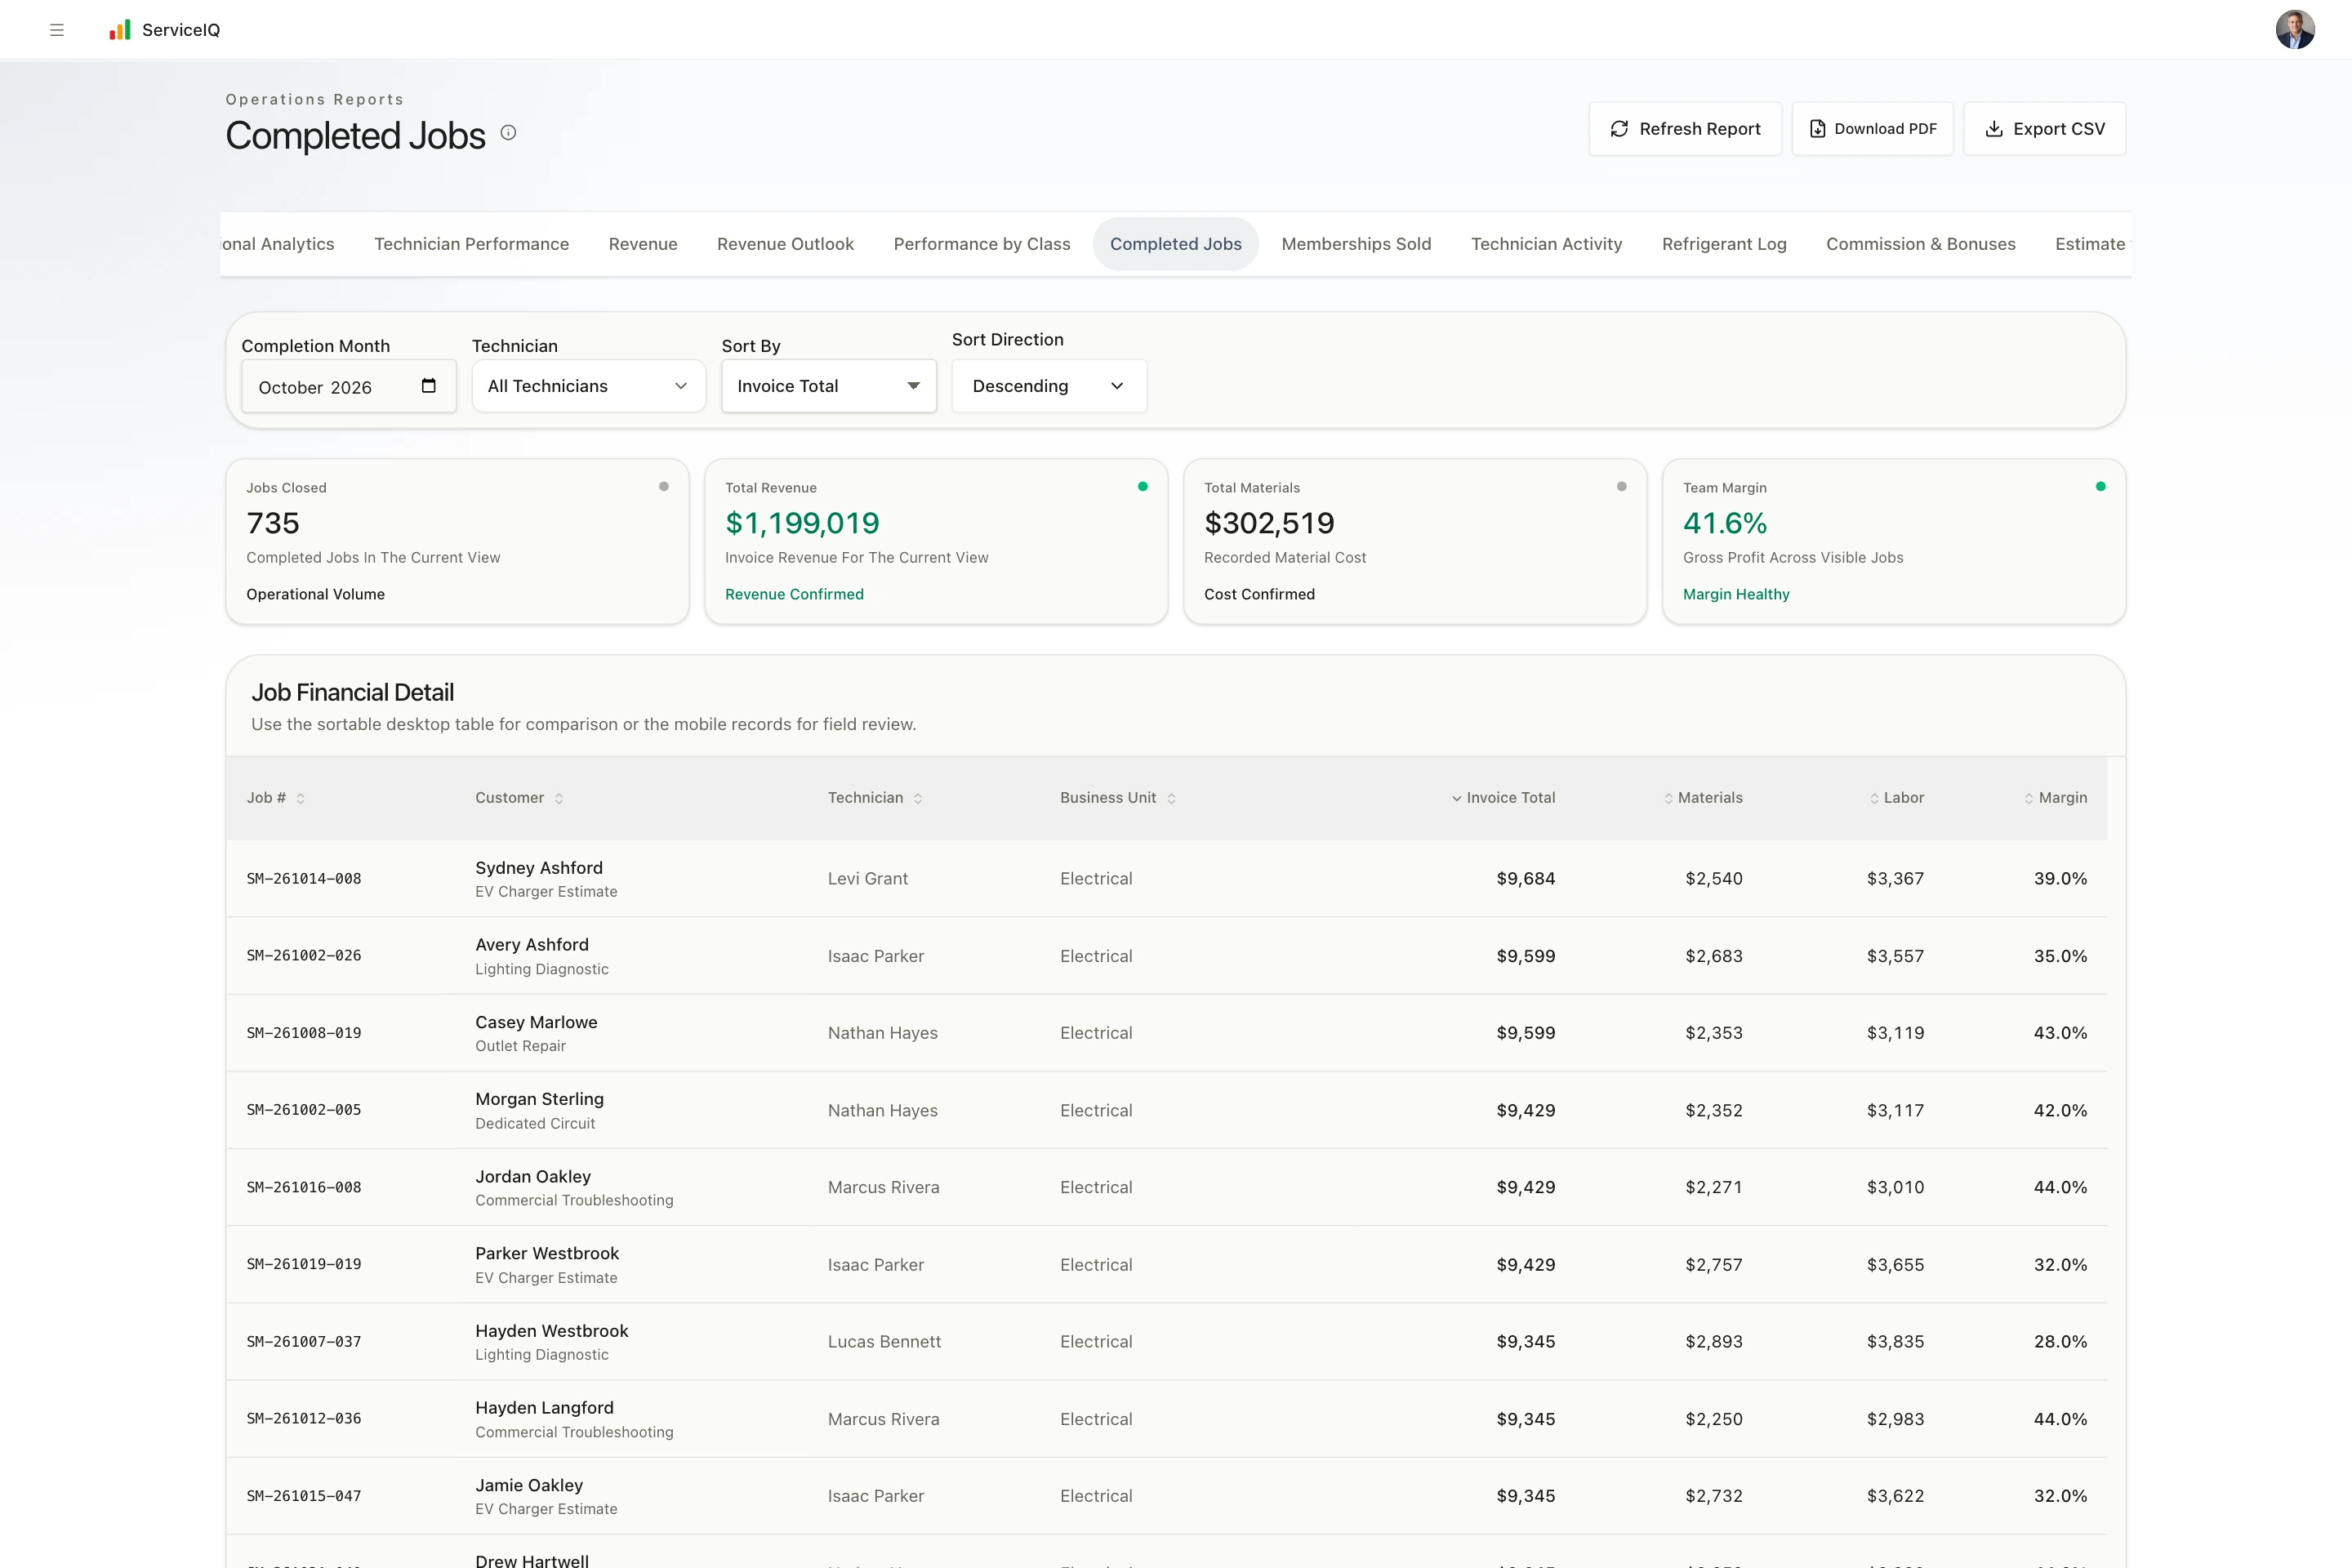Click the info icon beside Completed Jobs
Viewport: 2352px width, 1568px height.
(508, 133)
